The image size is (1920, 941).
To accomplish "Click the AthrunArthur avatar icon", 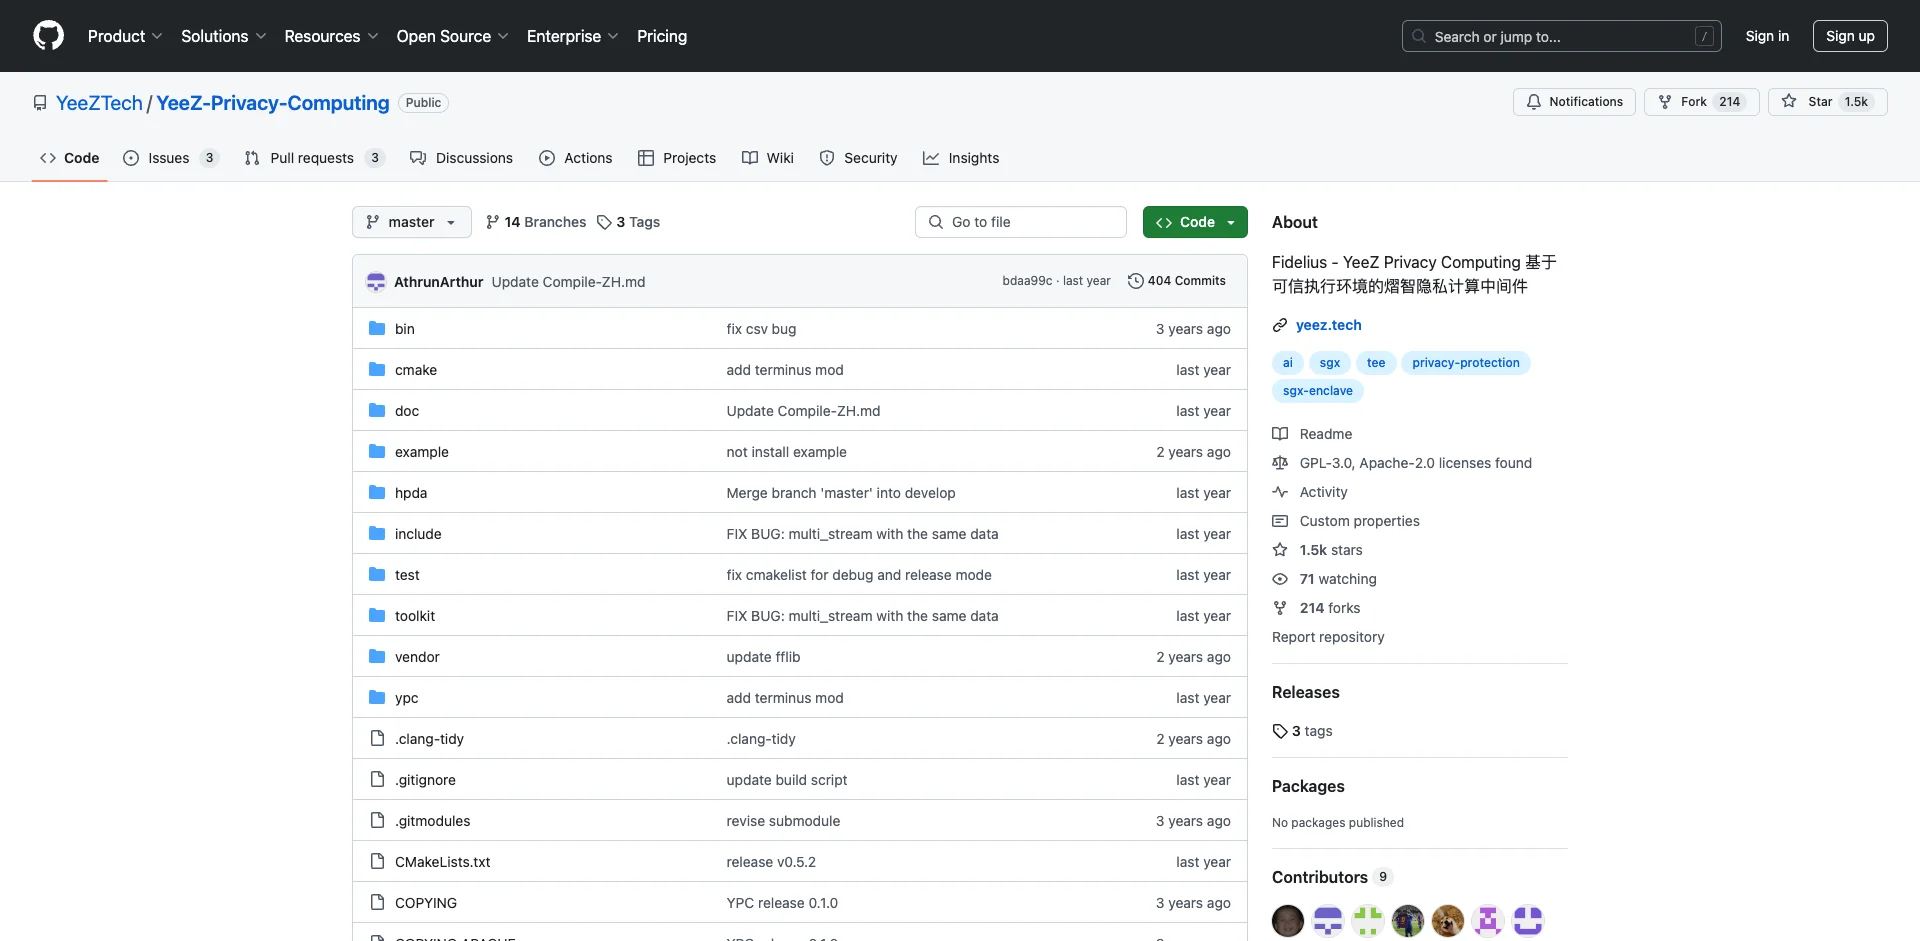I will [x=376, y=282].
